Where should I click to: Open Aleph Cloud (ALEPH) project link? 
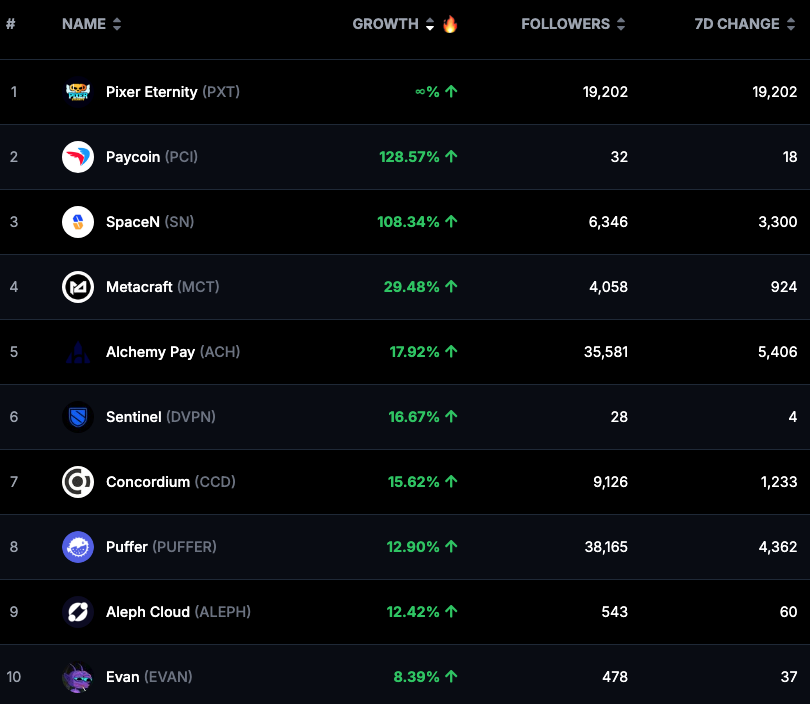point(178,613)
